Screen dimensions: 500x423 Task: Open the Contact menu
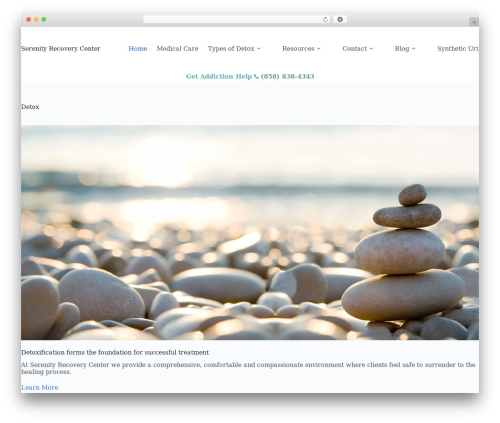tap(354, 49)
